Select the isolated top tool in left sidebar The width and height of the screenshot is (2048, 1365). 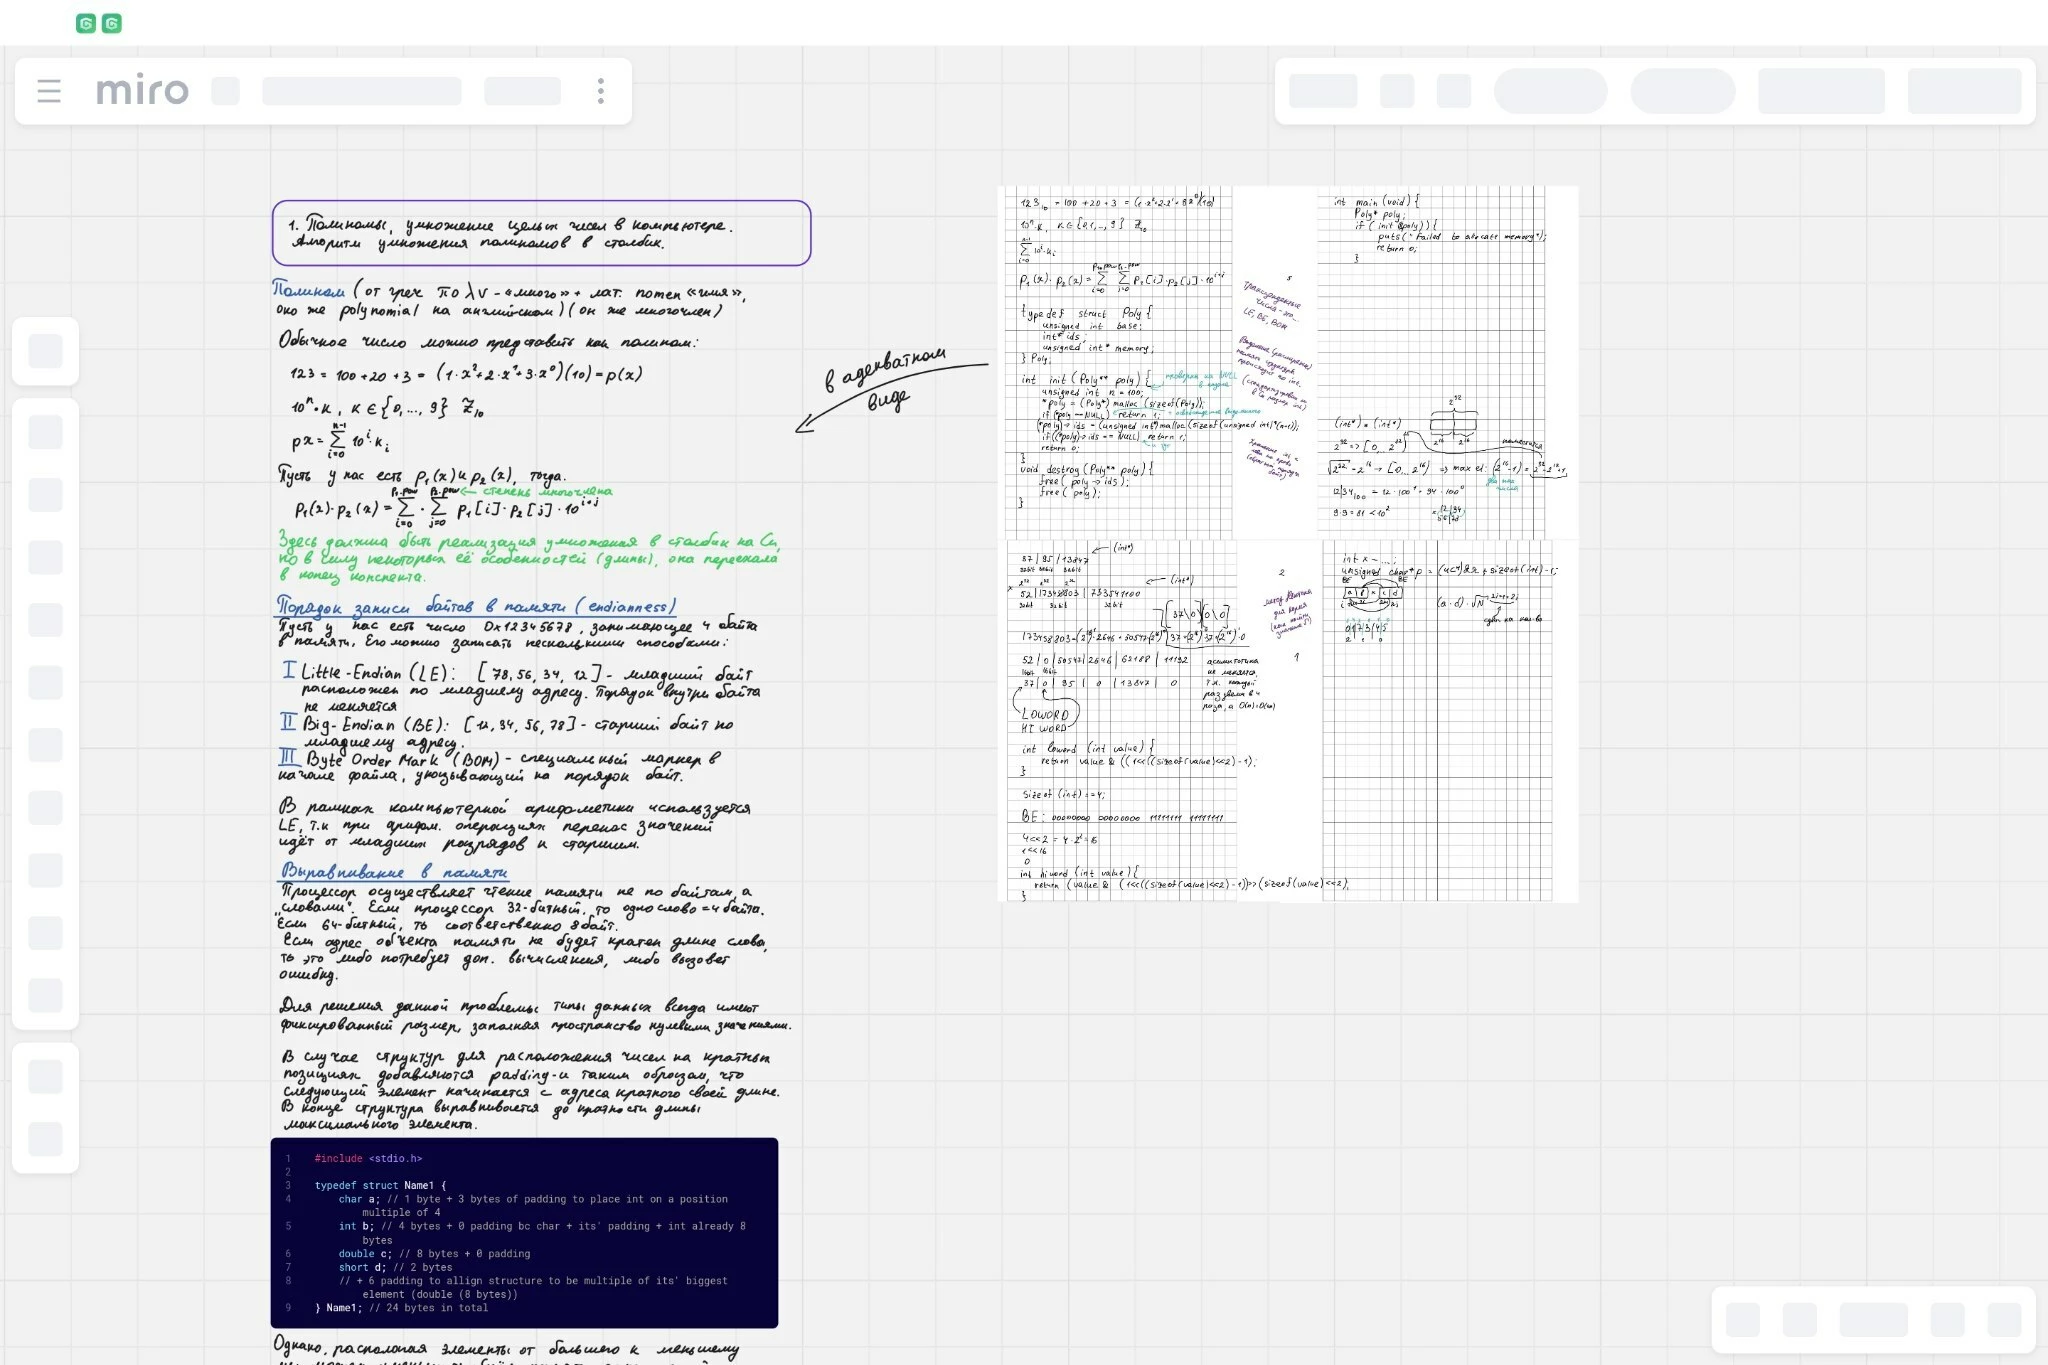45,352
